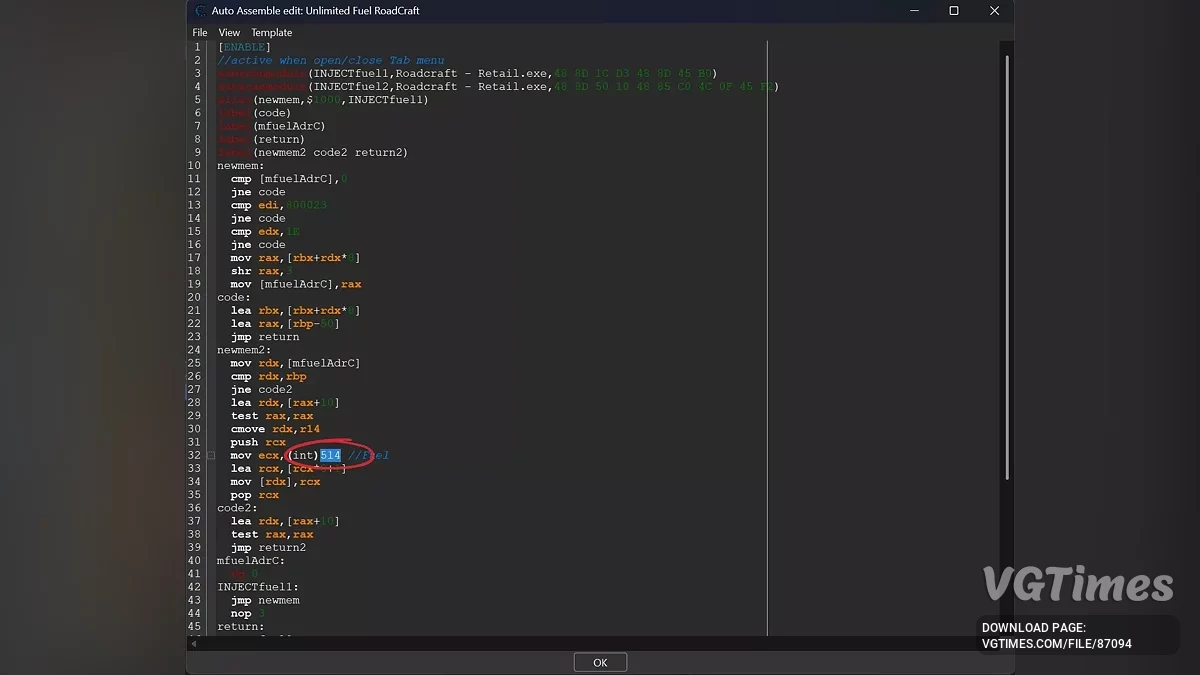This screenshot has height=675, width=1200.
Task: Click the highlighted 514 fuel value
Action: [330, 456]
